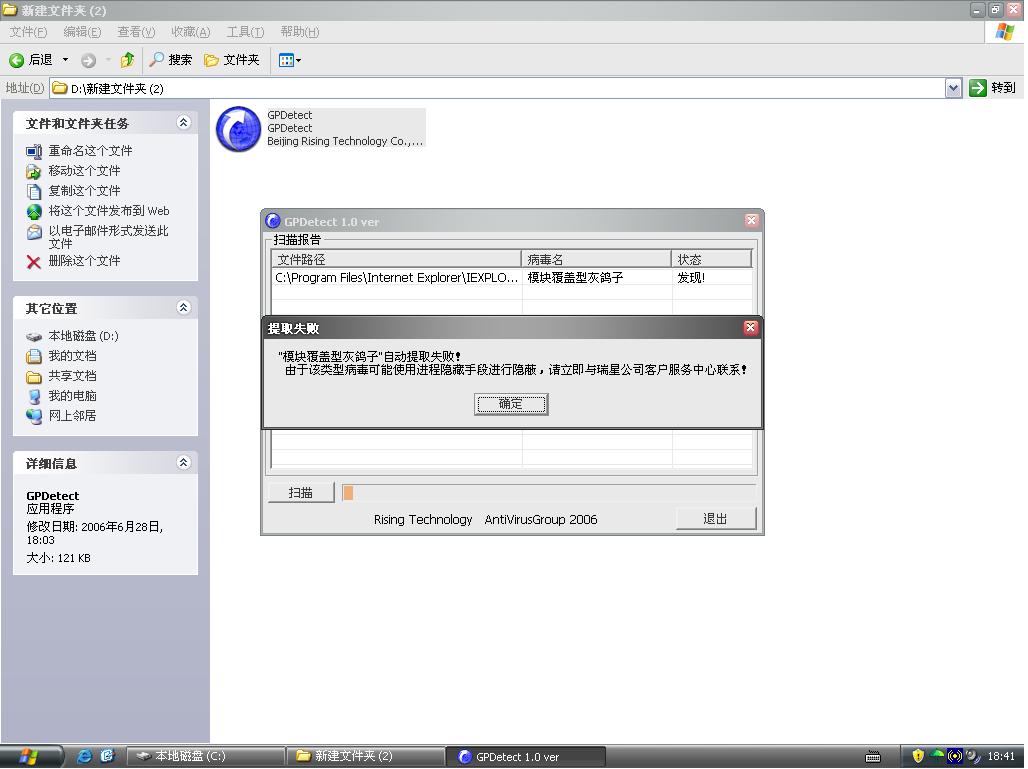Click the green umbrella Rising tray icon
The width and height of the screenshot is (1028, 769).
937,755
